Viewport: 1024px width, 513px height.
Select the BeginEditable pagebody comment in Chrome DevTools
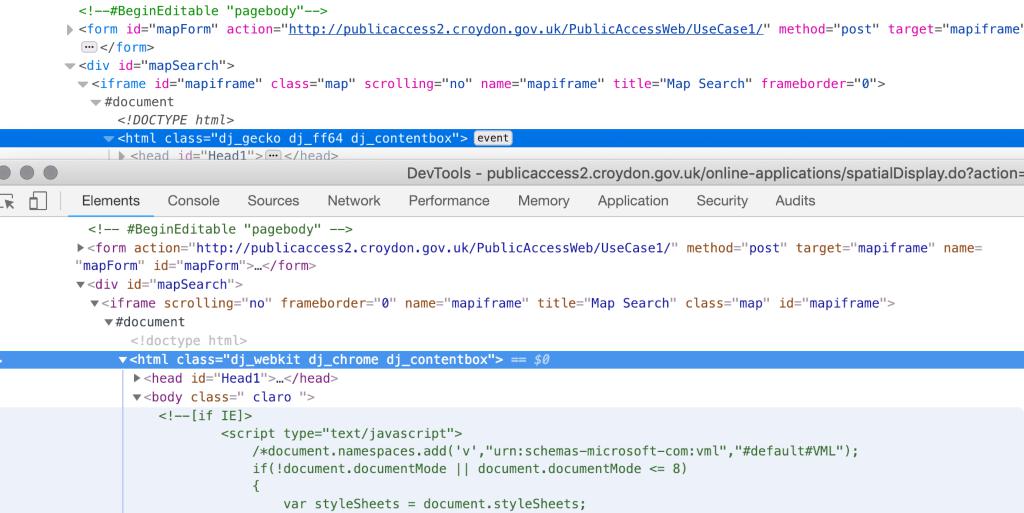coord(221,229)
